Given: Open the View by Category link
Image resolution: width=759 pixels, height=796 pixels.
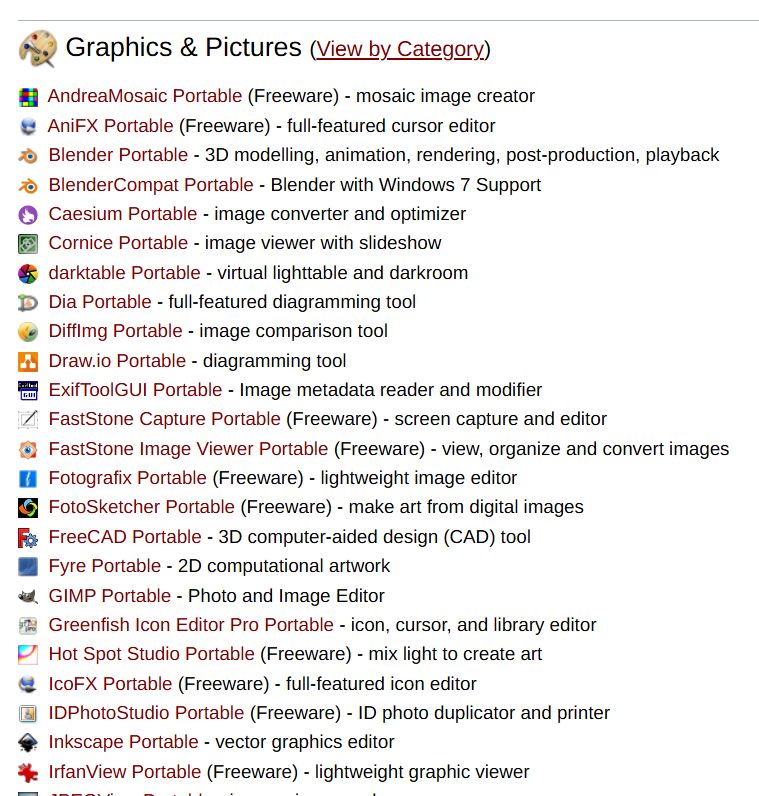Looking at the screenshot, I should pos(400,49).
